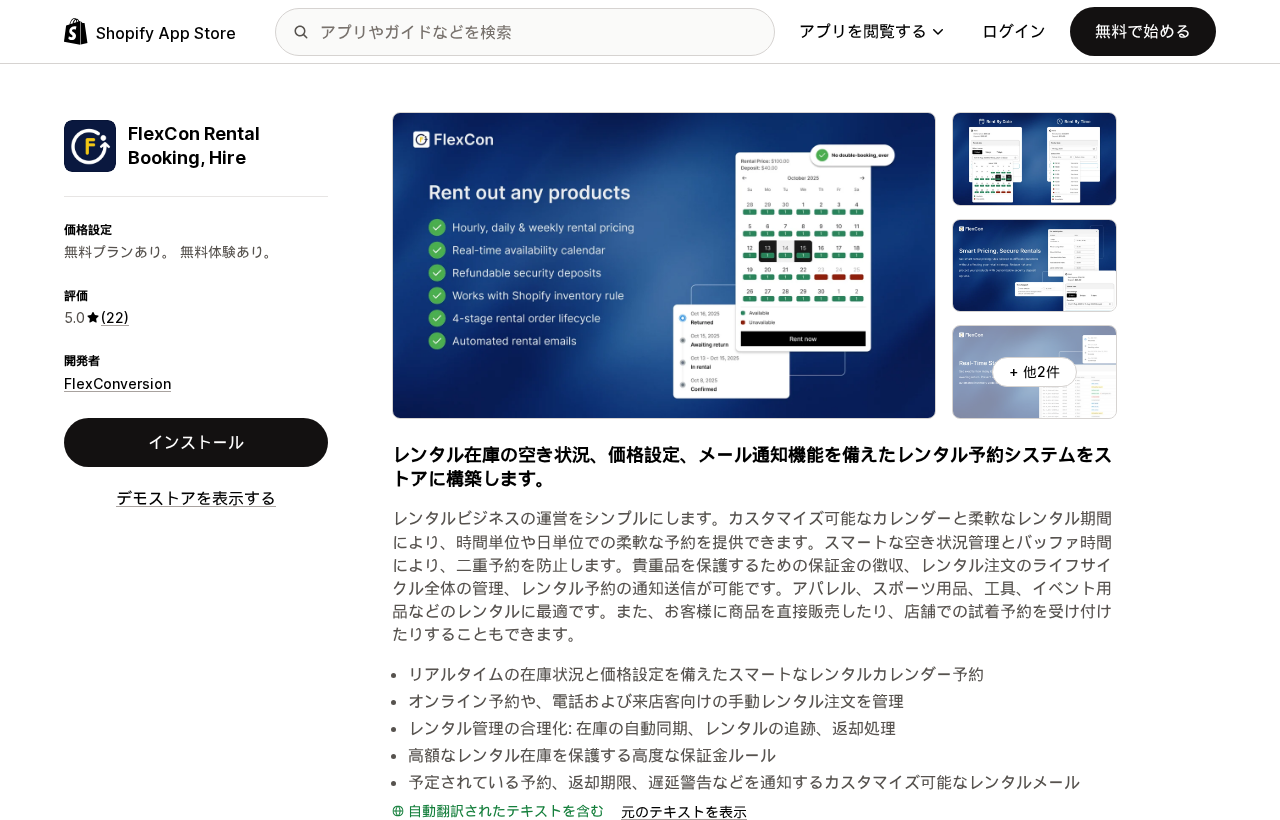This screenshot has width=1280, height=820.
Task: Click the + 他2件 more images button
Action: click(1035, 372)
